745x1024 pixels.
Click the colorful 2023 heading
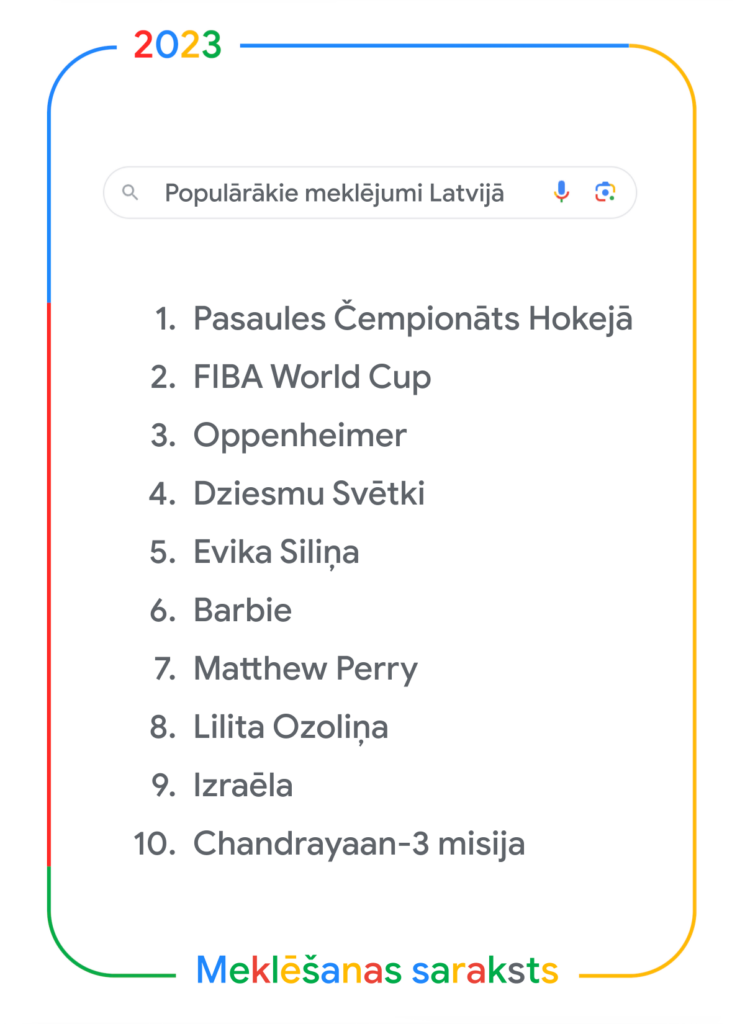coord(177,44)
